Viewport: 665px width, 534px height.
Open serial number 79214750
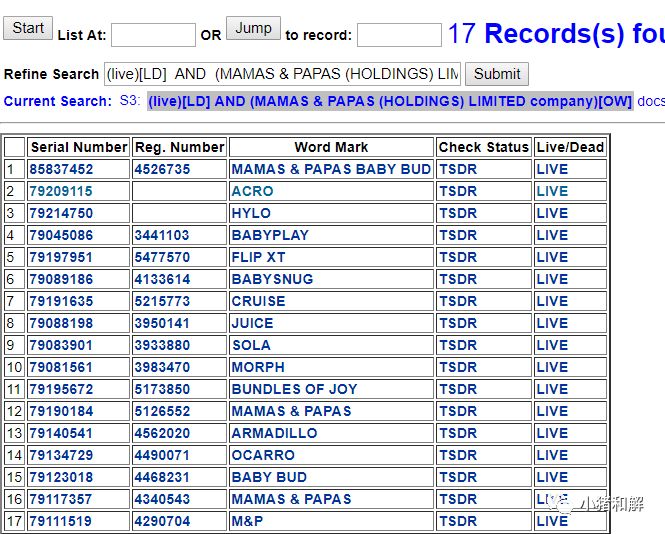[x=61, y=213]
